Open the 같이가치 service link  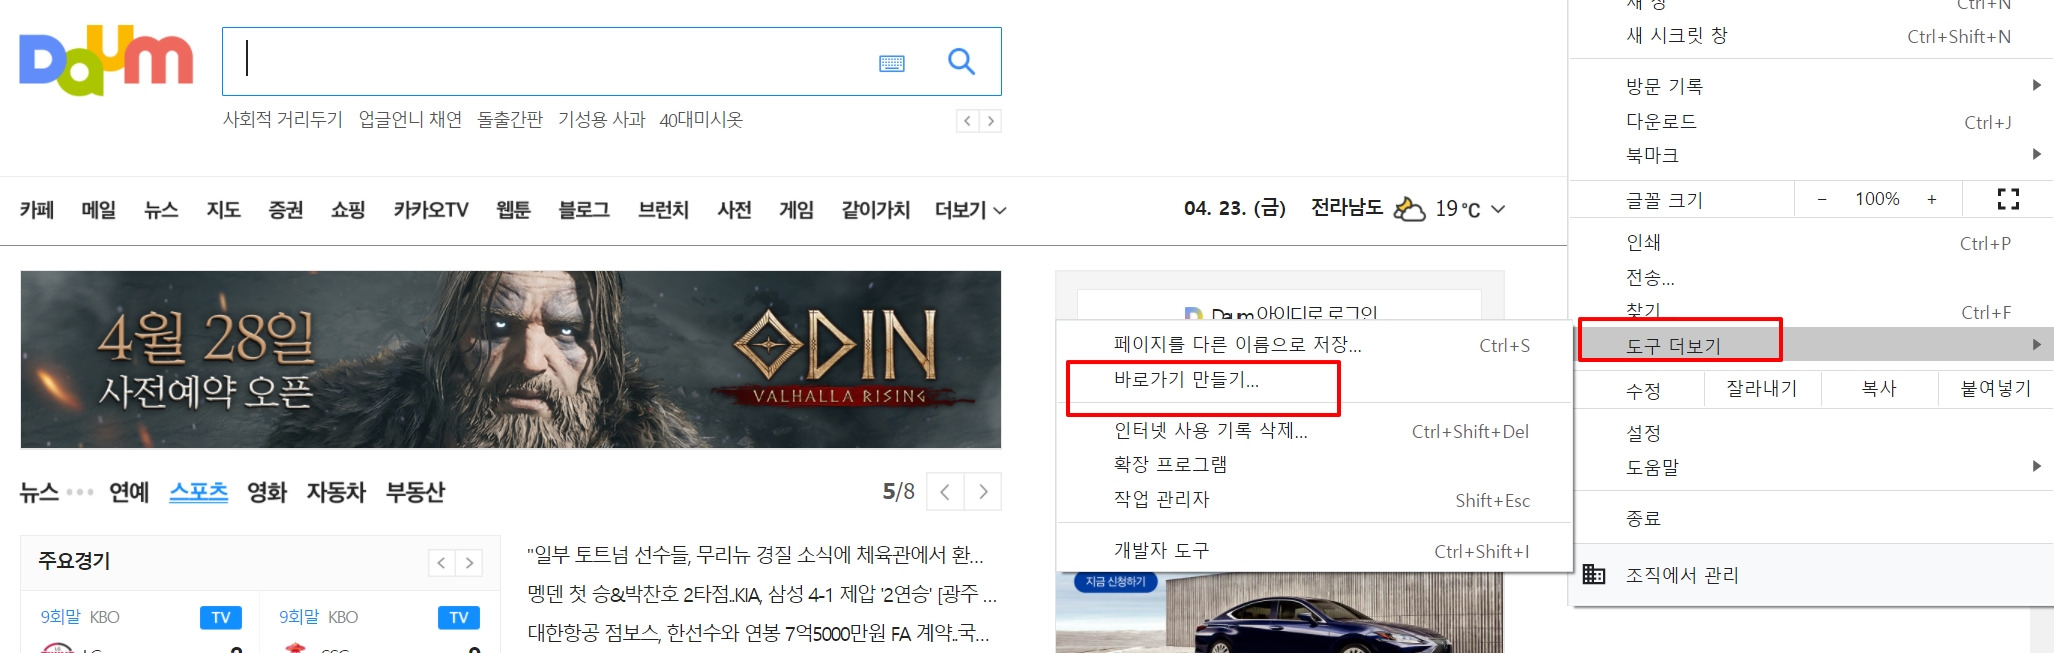point(876,210)
